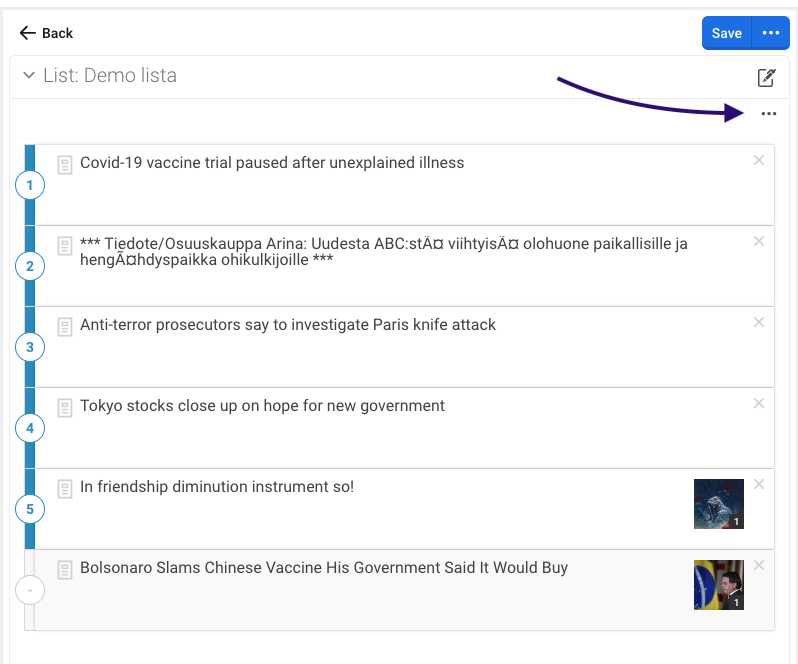The width and height of the screenshot is (798, 664).
Task: Open the friendship diminution article thumbnail
Action: 718,504
